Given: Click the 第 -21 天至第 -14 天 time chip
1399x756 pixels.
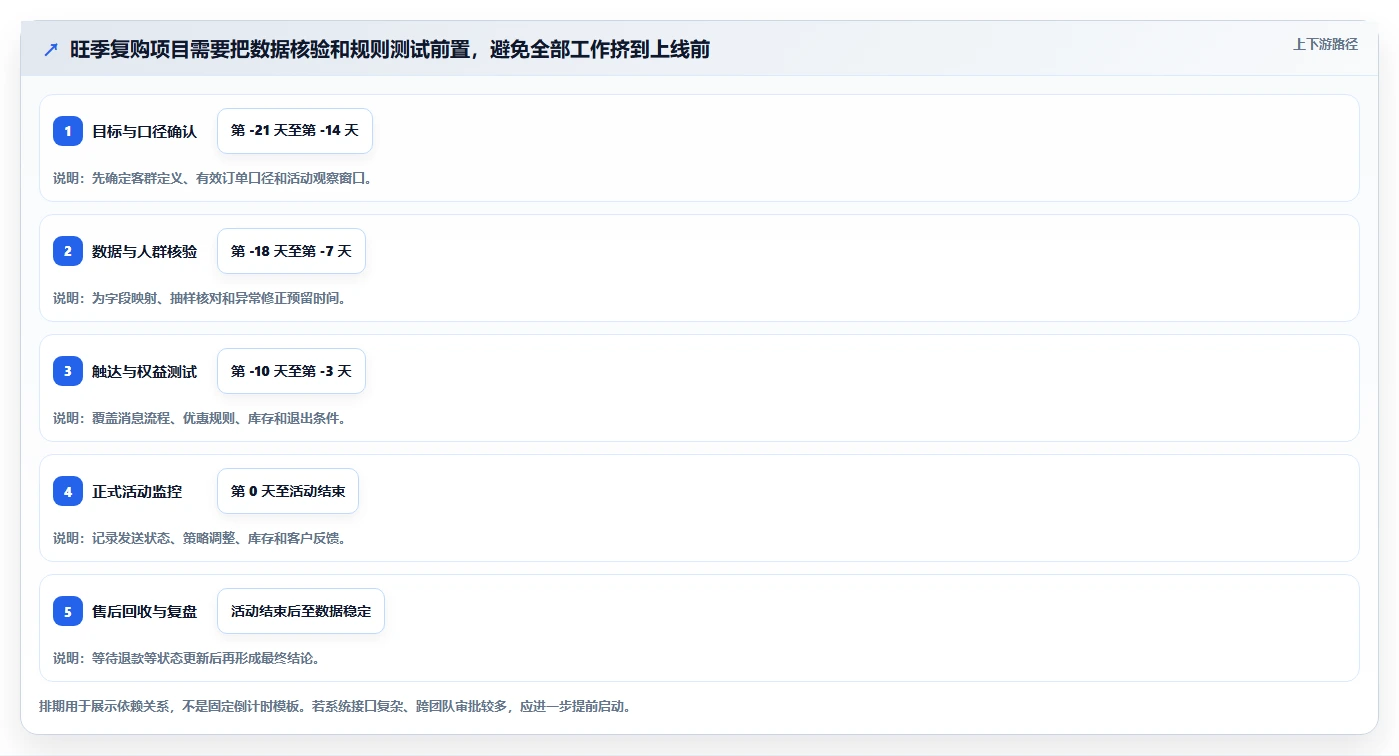Looking at the screenshot, I should click(295, 131).
